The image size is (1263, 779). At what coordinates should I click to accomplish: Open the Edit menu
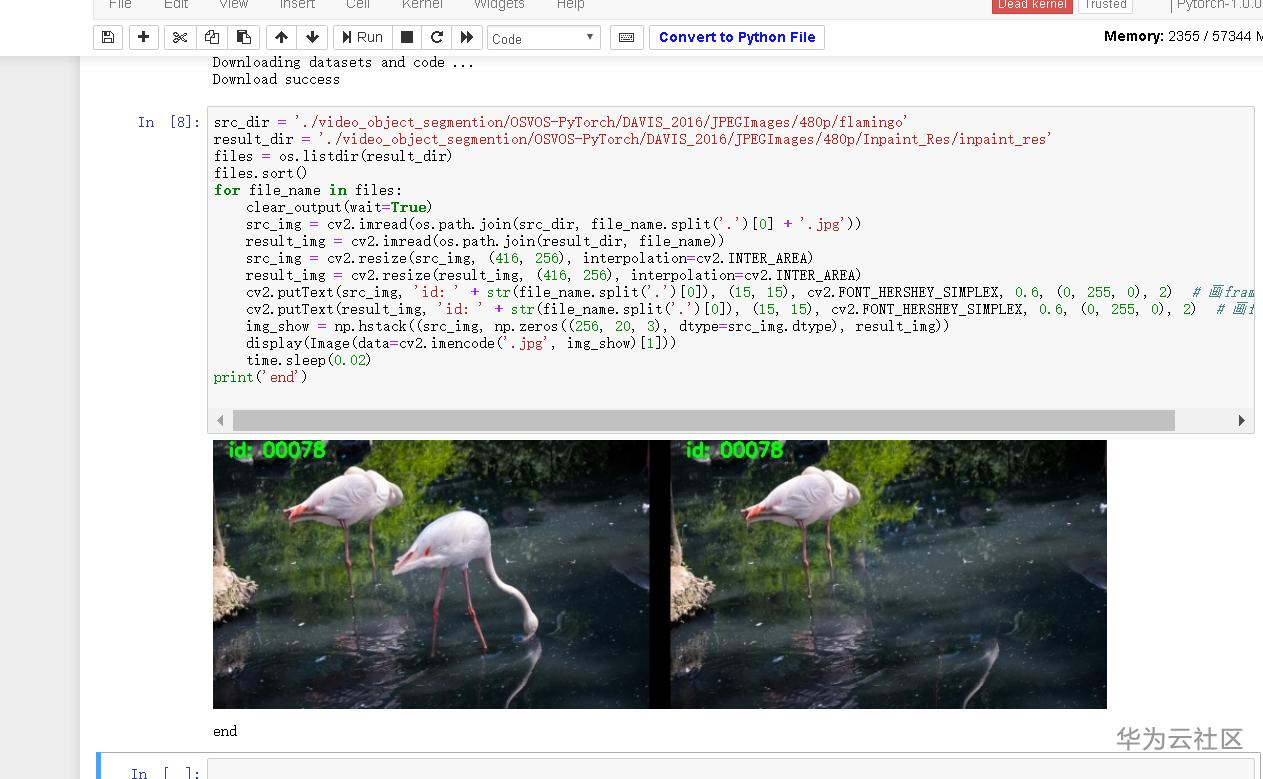point(176,5)
